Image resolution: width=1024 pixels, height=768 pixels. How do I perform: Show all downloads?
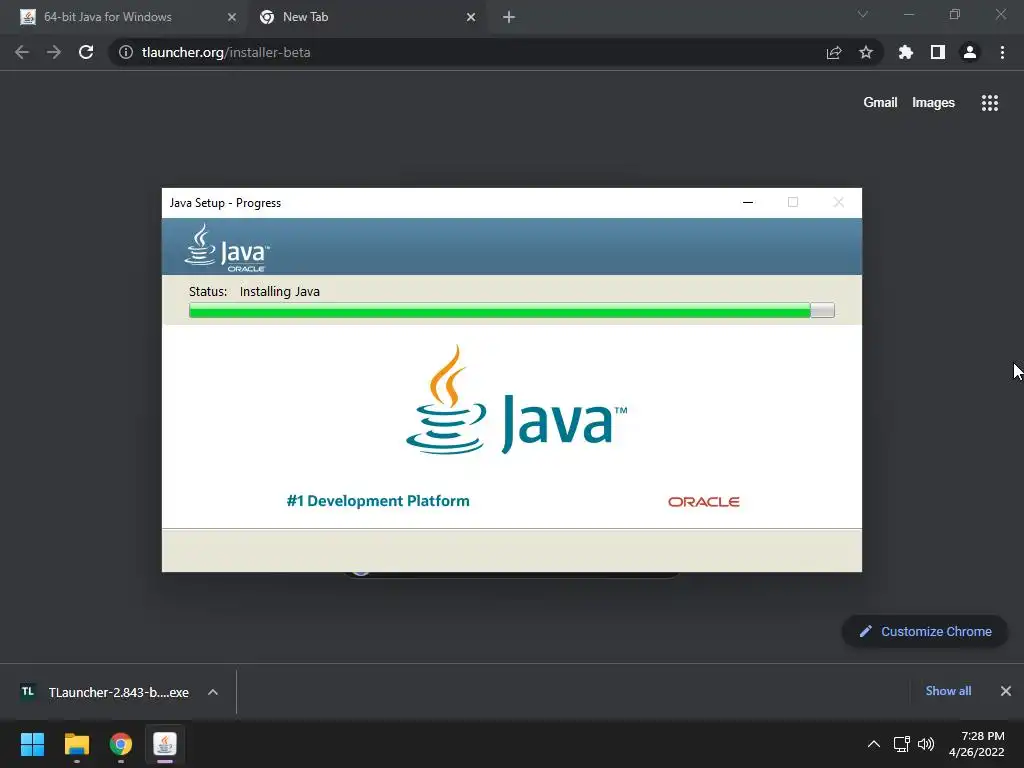coord(948,691)
